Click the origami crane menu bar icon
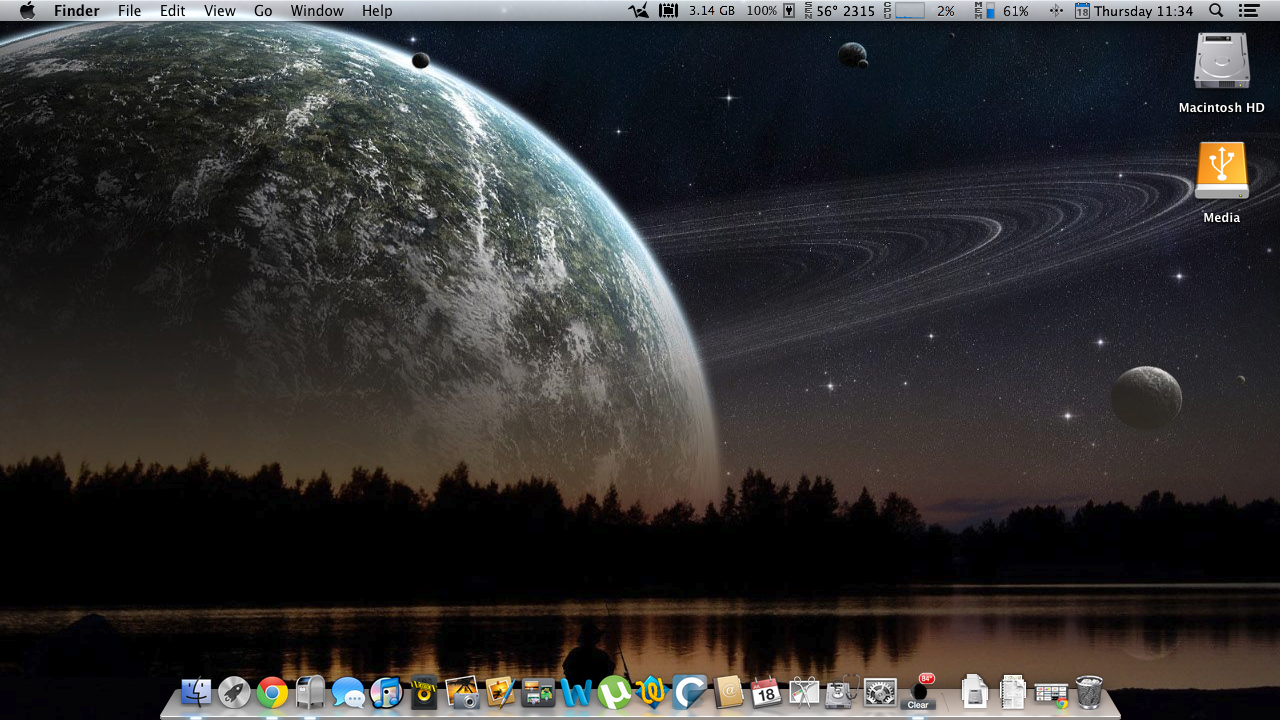 point(638,11)
